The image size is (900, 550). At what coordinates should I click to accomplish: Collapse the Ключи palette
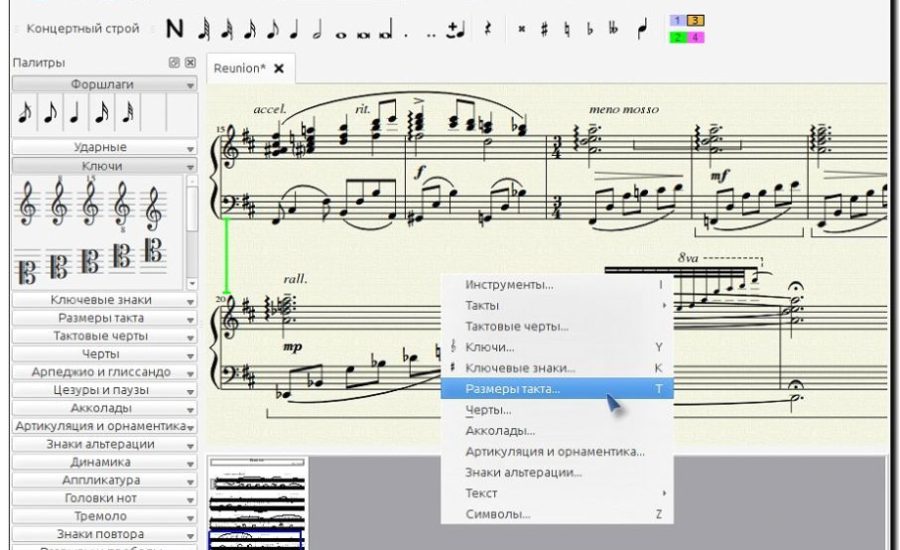point(104,165)
